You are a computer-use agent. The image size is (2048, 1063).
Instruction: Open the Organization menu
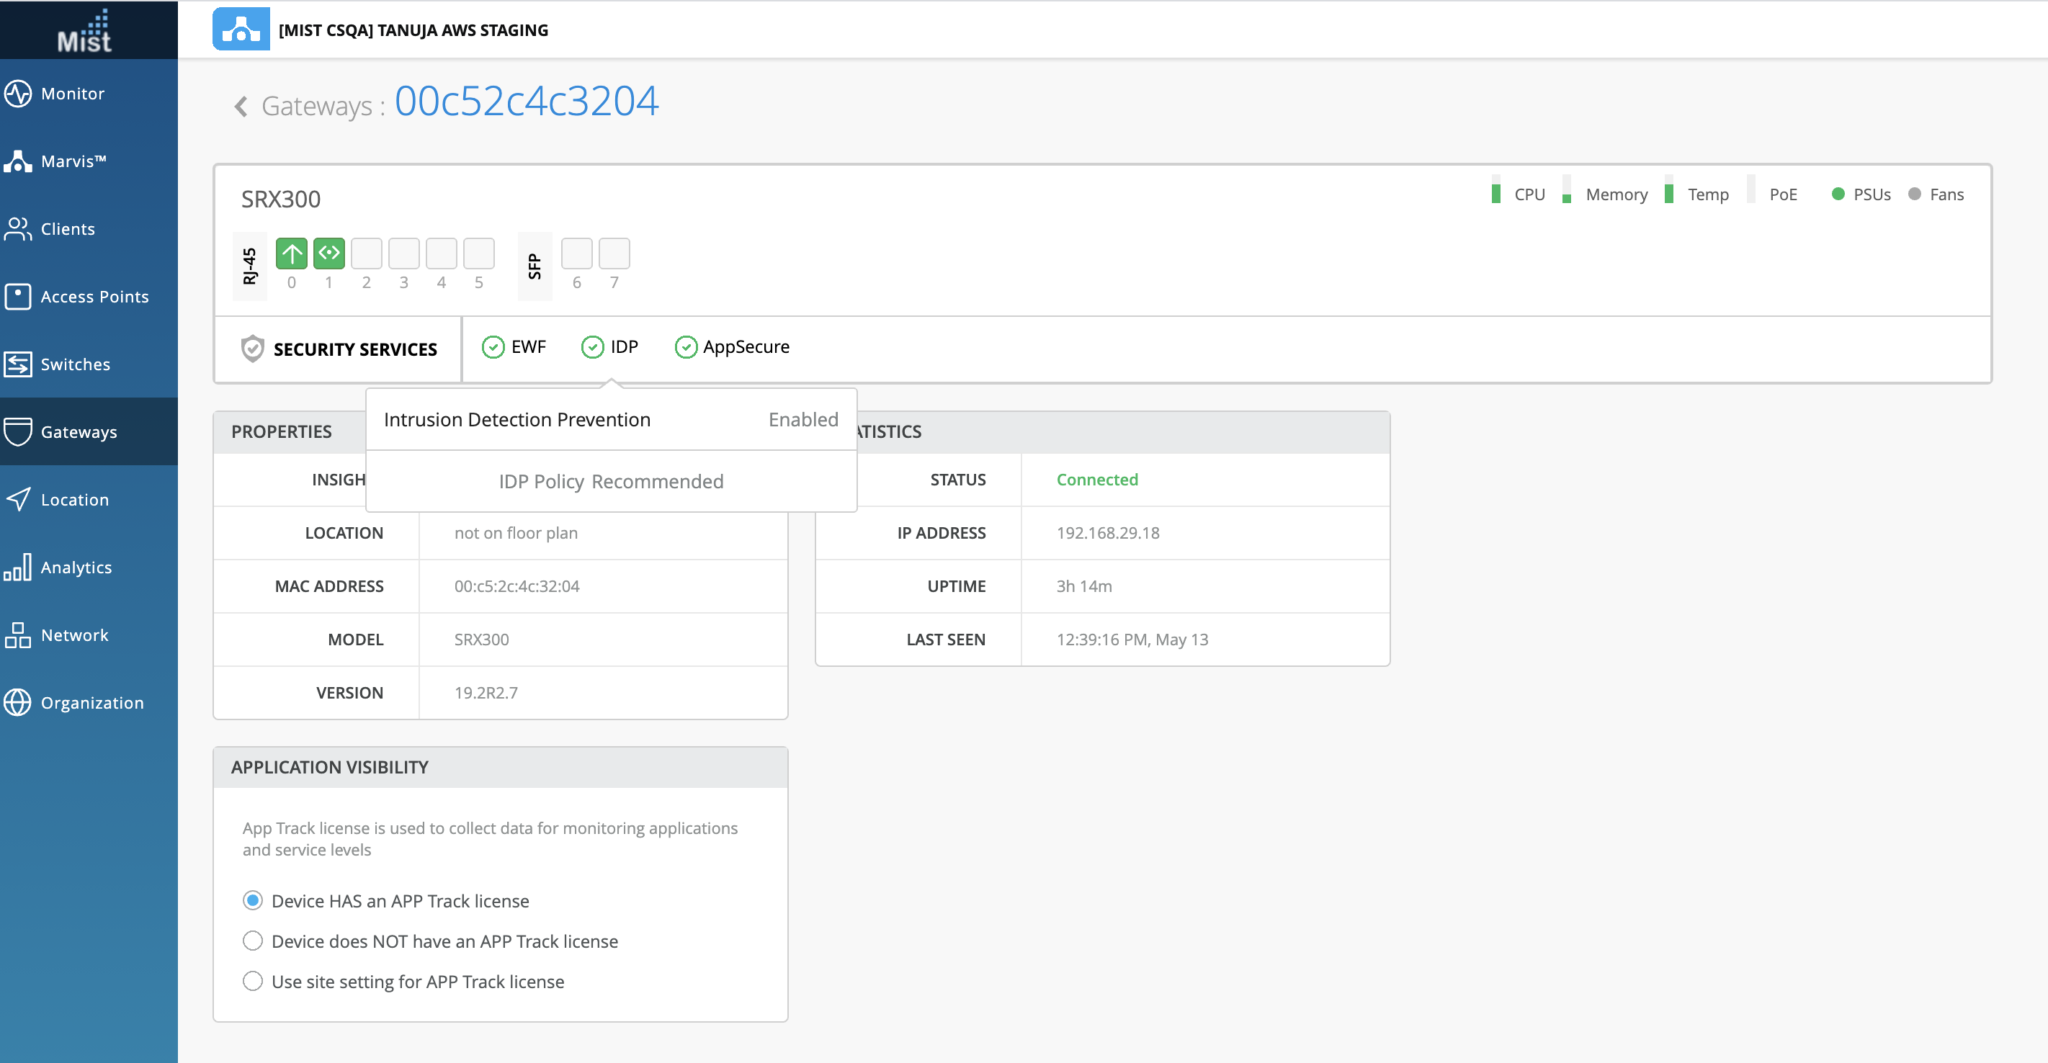point(91,702)
